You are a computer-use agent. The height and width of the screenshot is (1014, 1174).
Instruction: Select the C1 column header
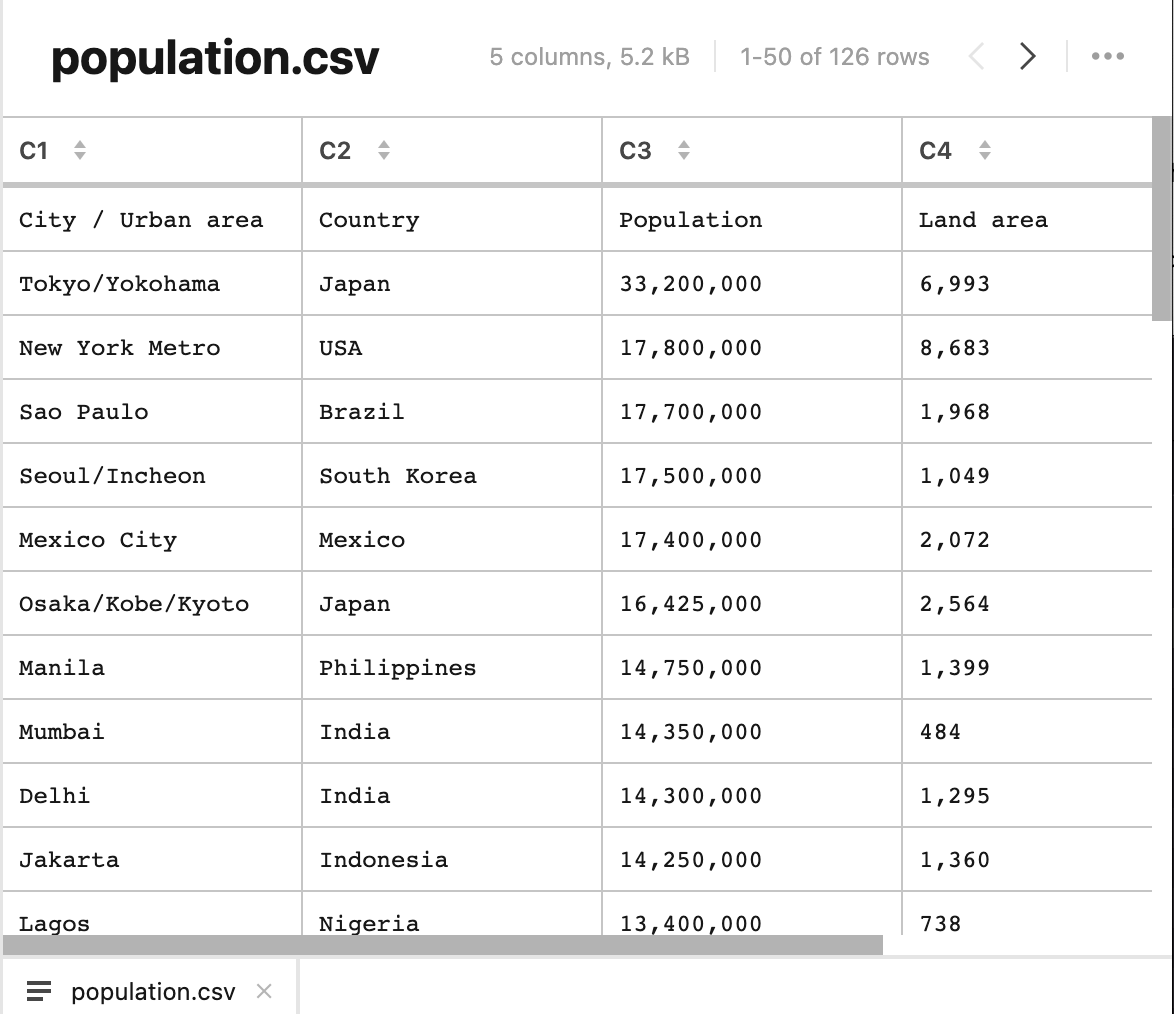pos(34,151)
